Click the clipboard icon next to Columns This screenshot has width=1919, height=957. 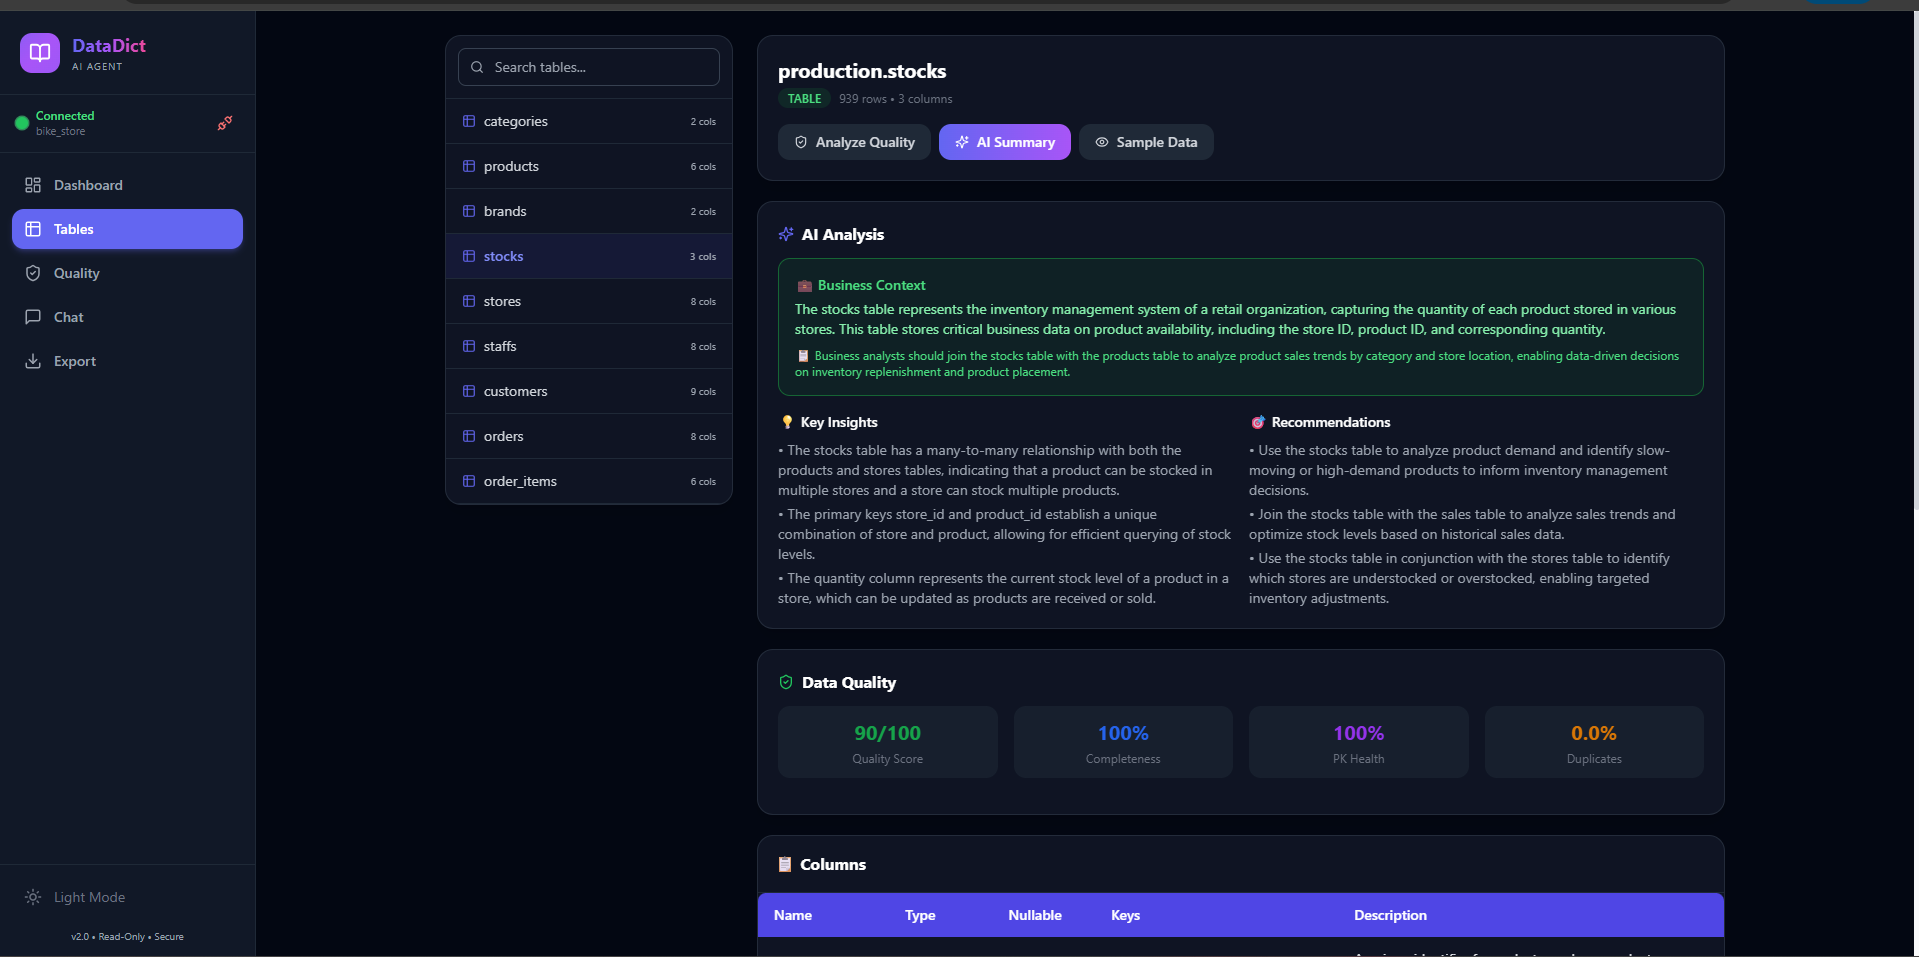785,864
